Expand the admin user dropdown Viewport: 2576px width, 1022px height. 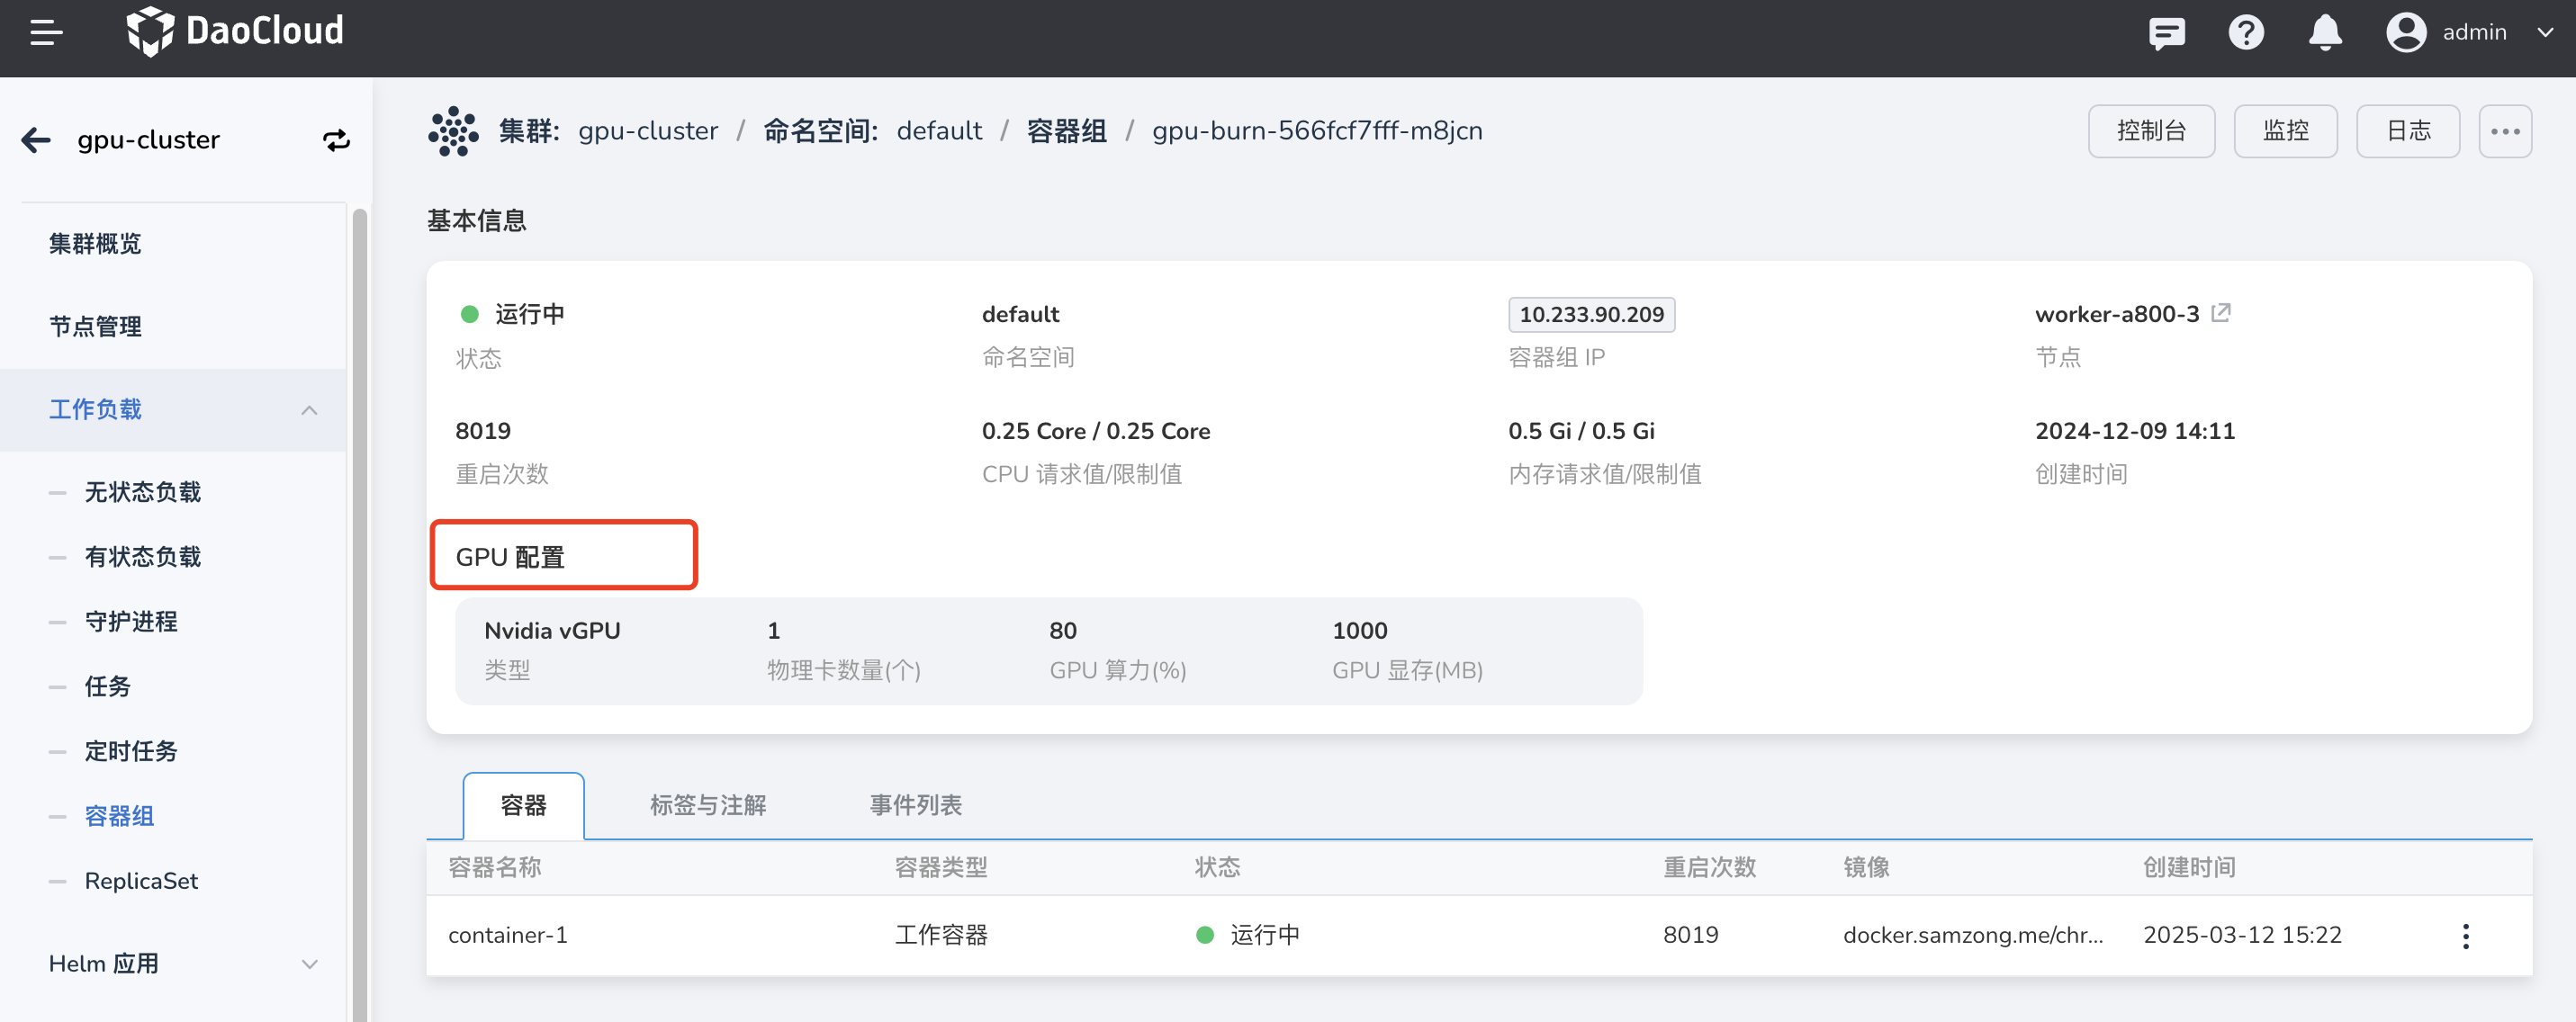[x=2545, y=33]
